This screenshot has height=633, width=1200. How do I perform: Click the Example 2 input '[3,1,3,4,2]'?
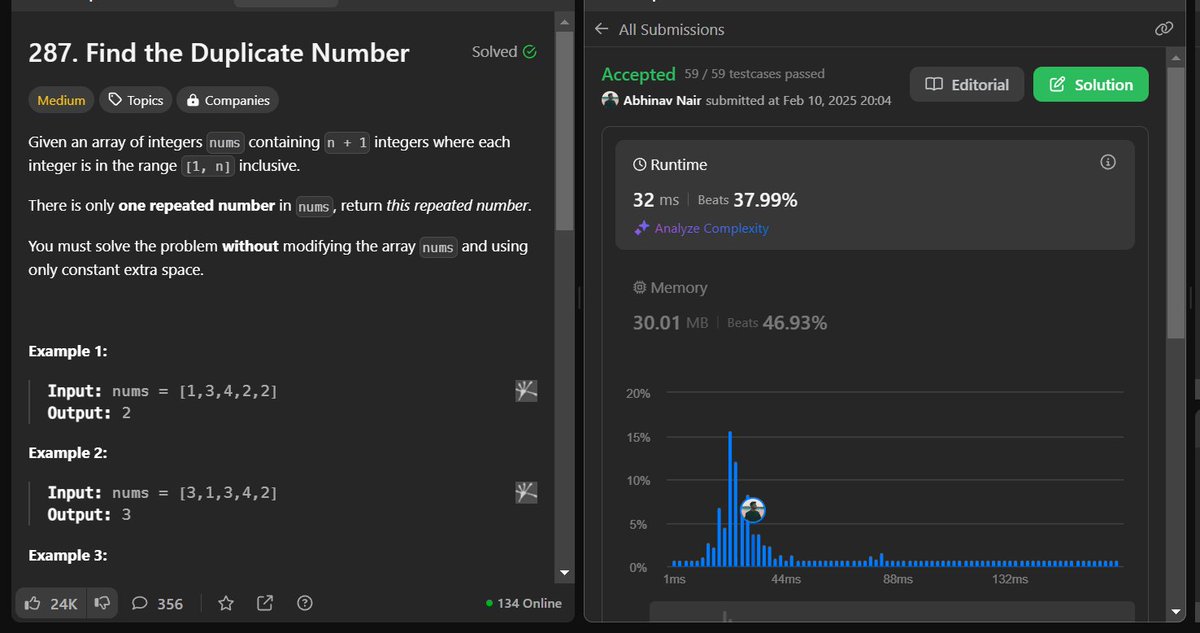[x=228, y=492]
